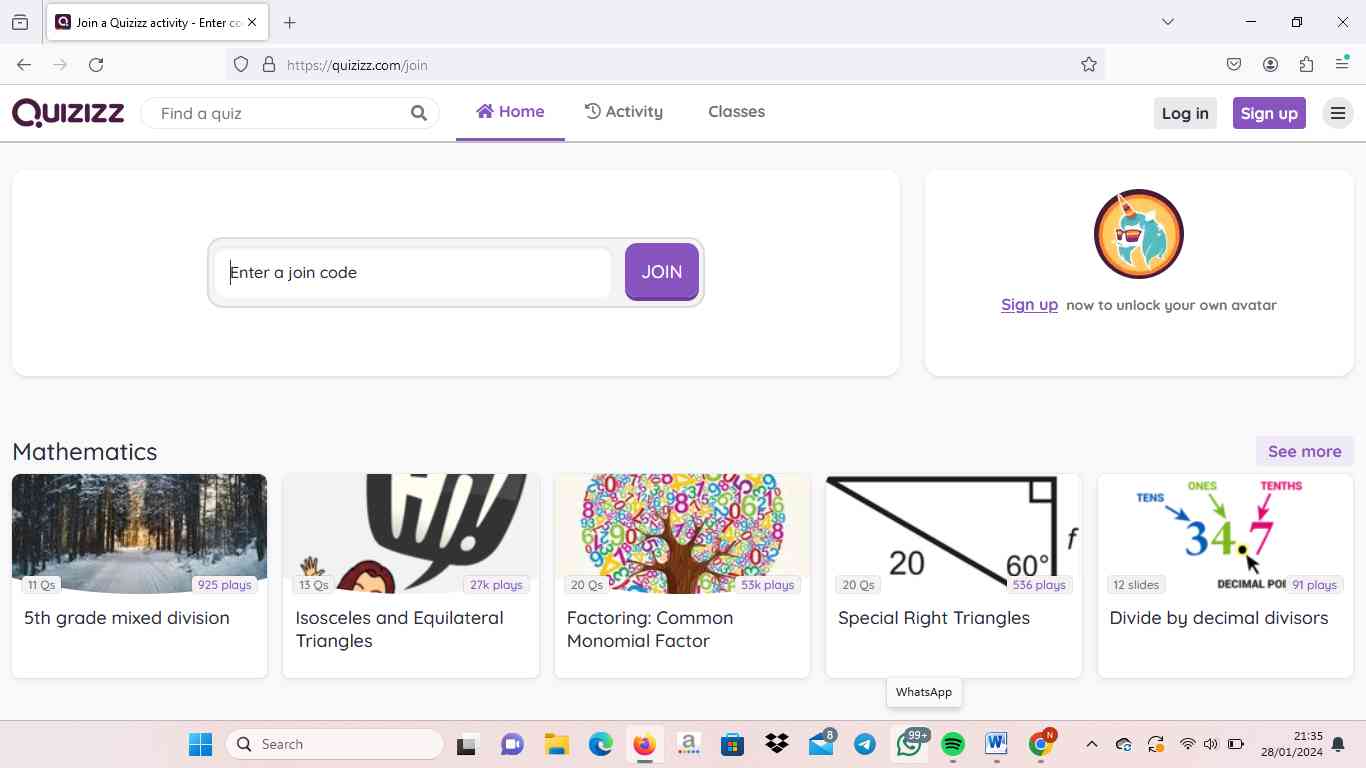The width and height of the screenshot is (1366, 768).
Task: Open Factoring: Common Monomial Factor title
Action: click(650, 629)
